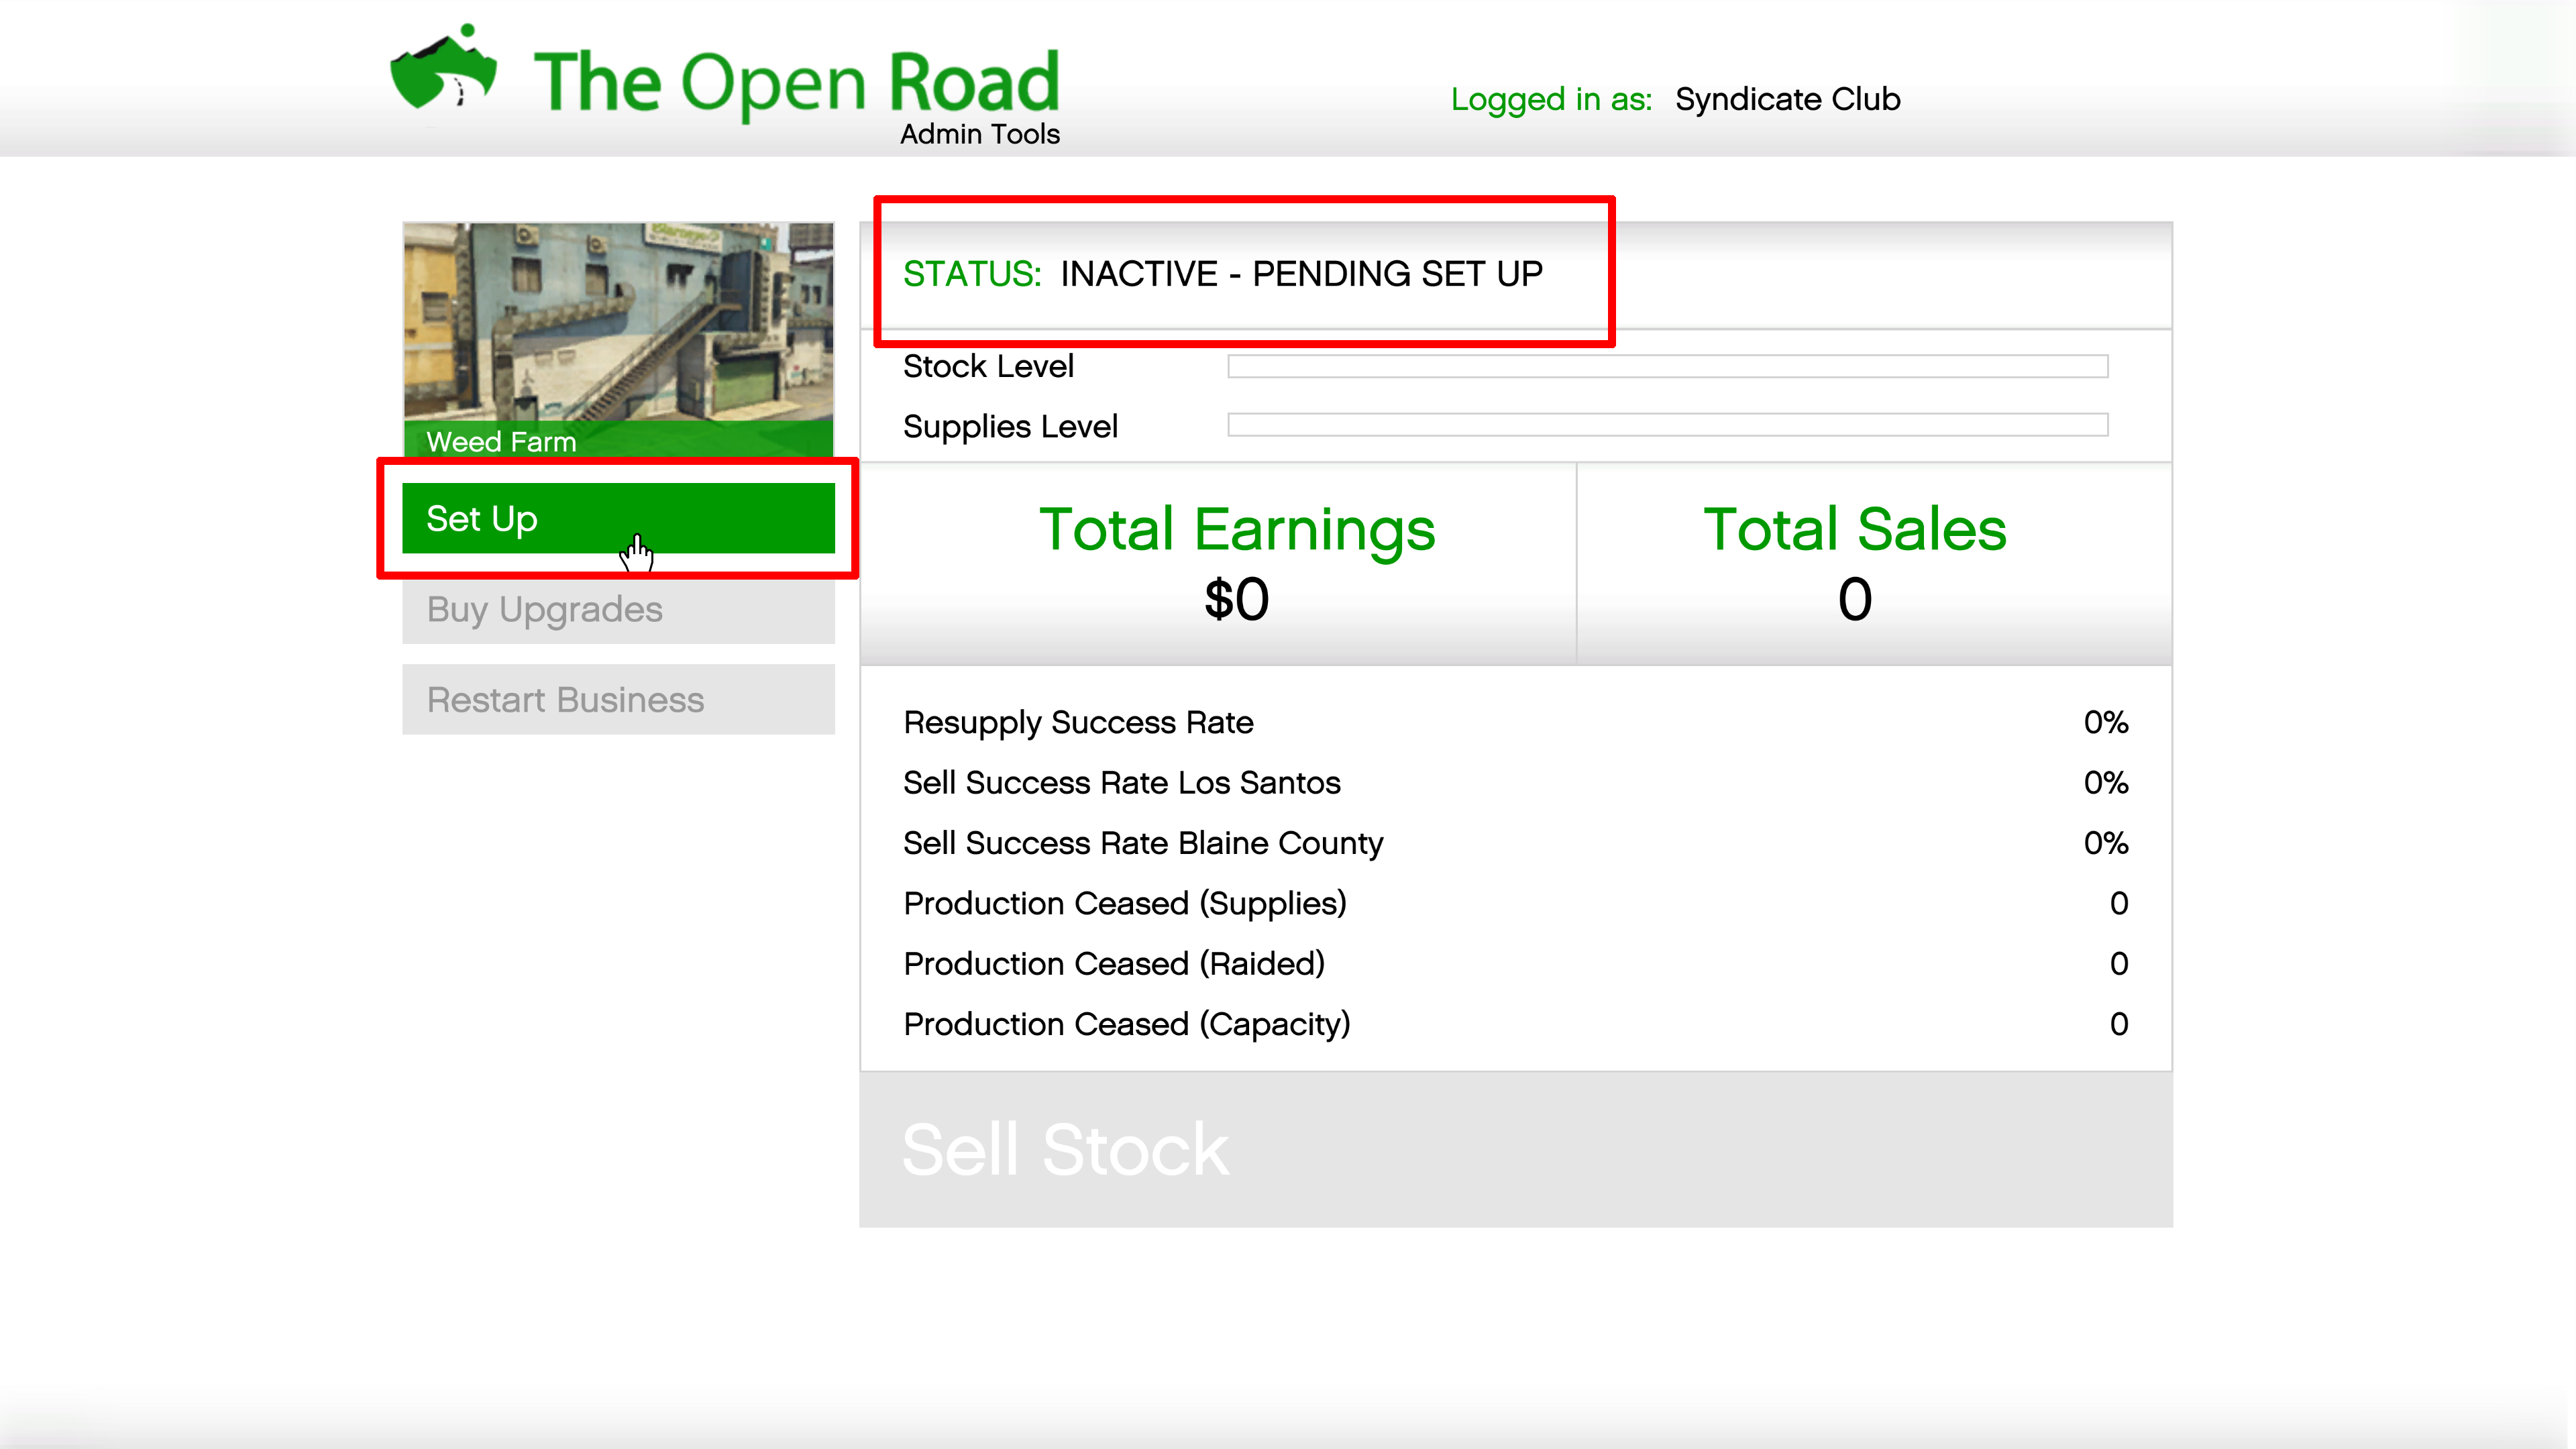Click the Production Ceased (Raided) row
Image resolution: width=2576 pixels, height=1449 pixels.
[1514, 963]
